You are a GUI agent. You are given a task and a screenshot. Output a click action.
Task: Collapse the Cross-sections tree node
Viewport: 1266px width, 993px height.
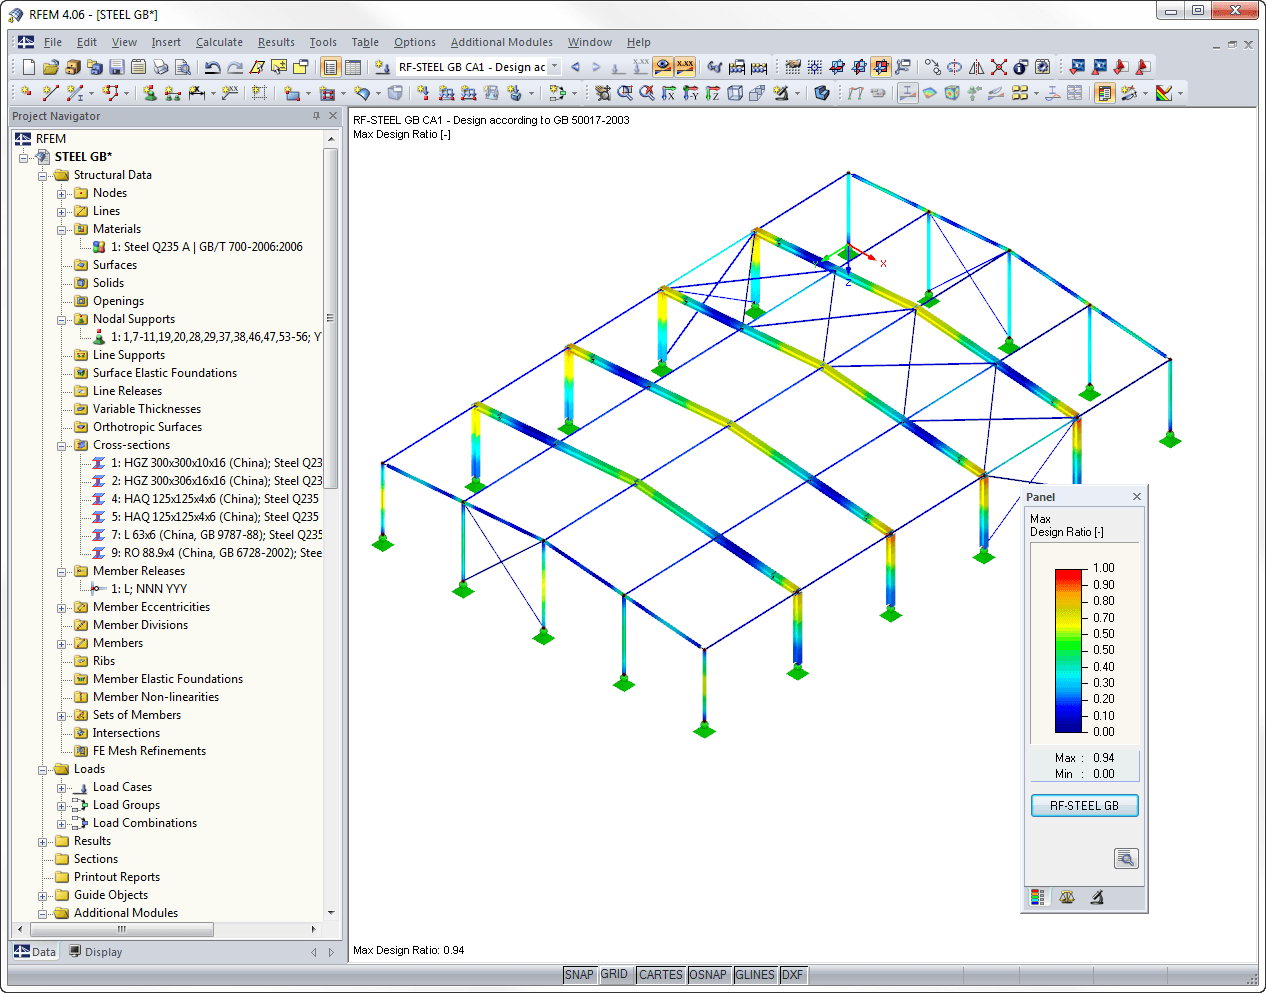(x=62, y=446)
